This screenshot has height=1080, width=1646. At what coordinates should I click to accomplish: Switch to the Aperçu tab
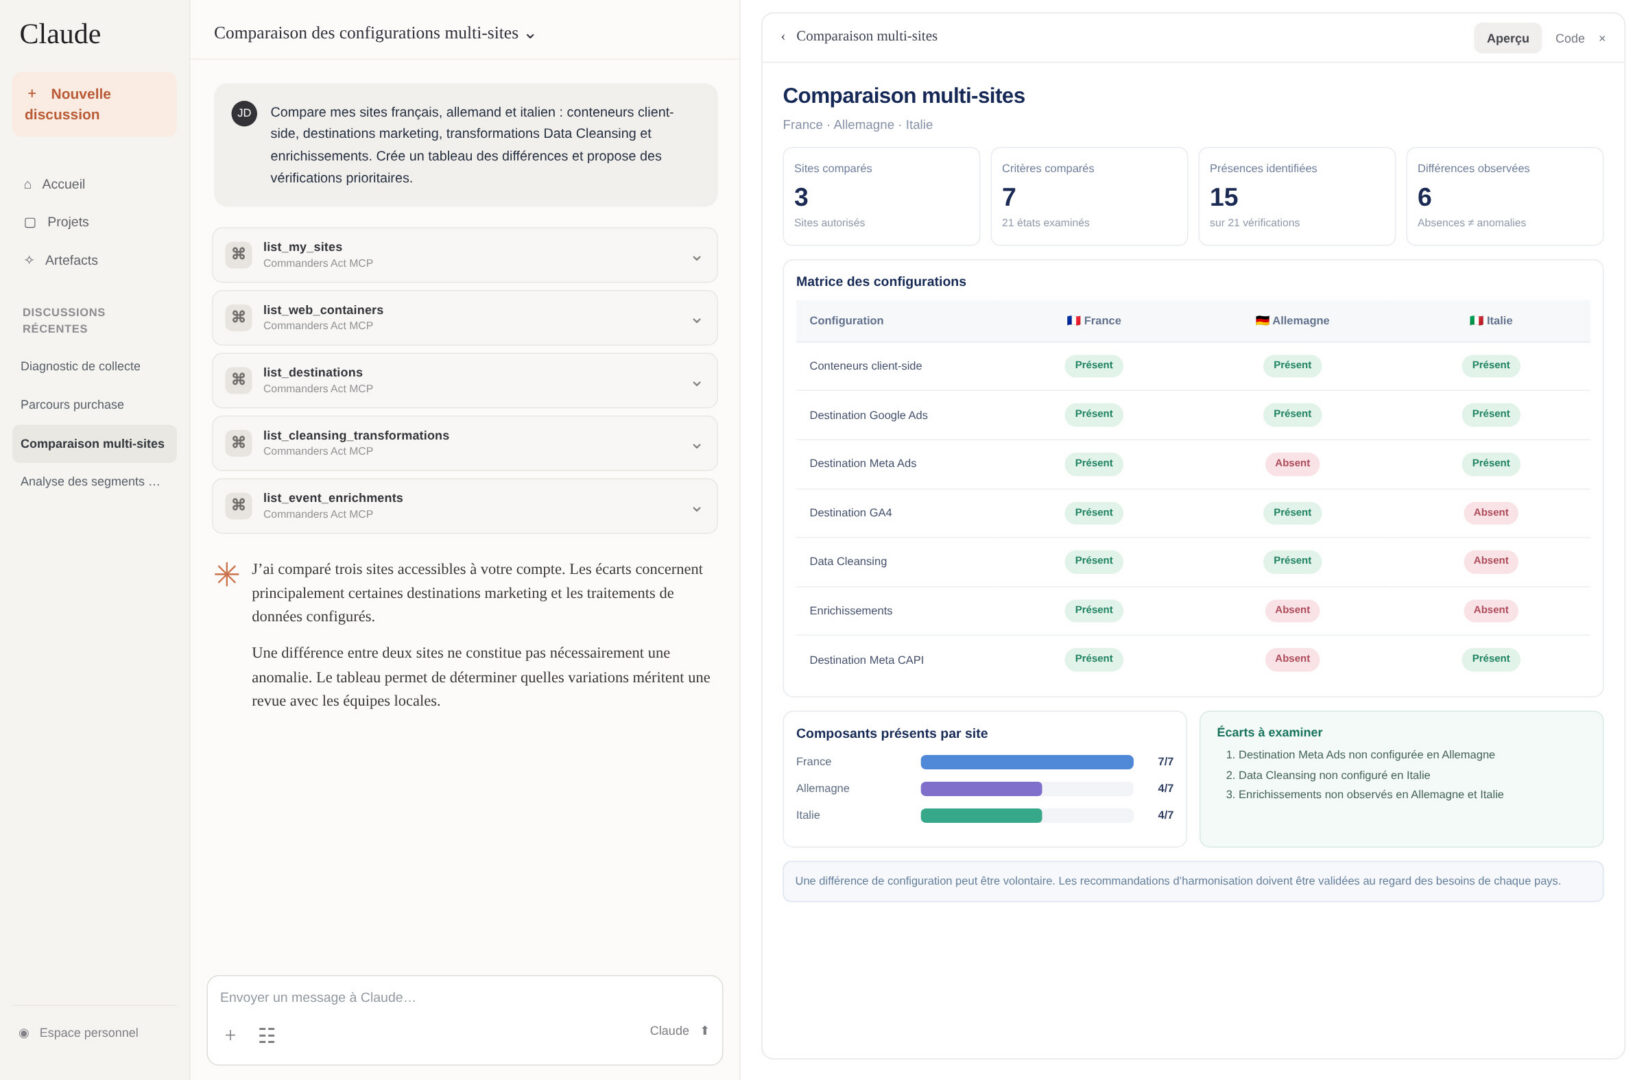coord(1507,38)
